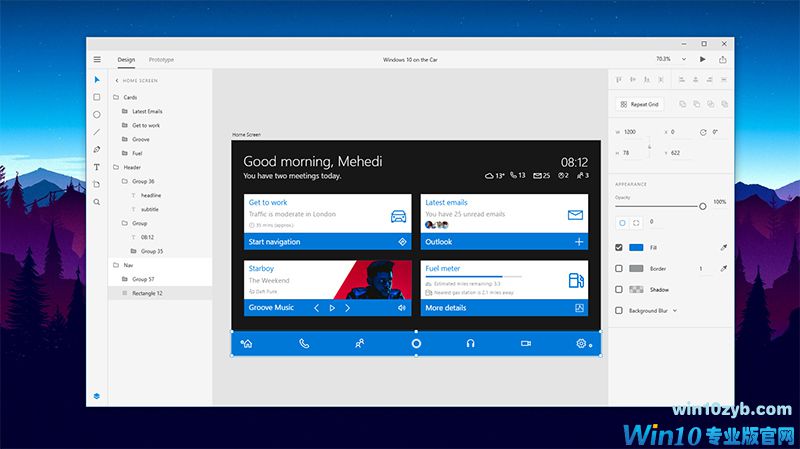The height and width of the screenshot is (449, 800).
Task: Click the Exclude Overlap boolean icon
Action: pos(724,104)
